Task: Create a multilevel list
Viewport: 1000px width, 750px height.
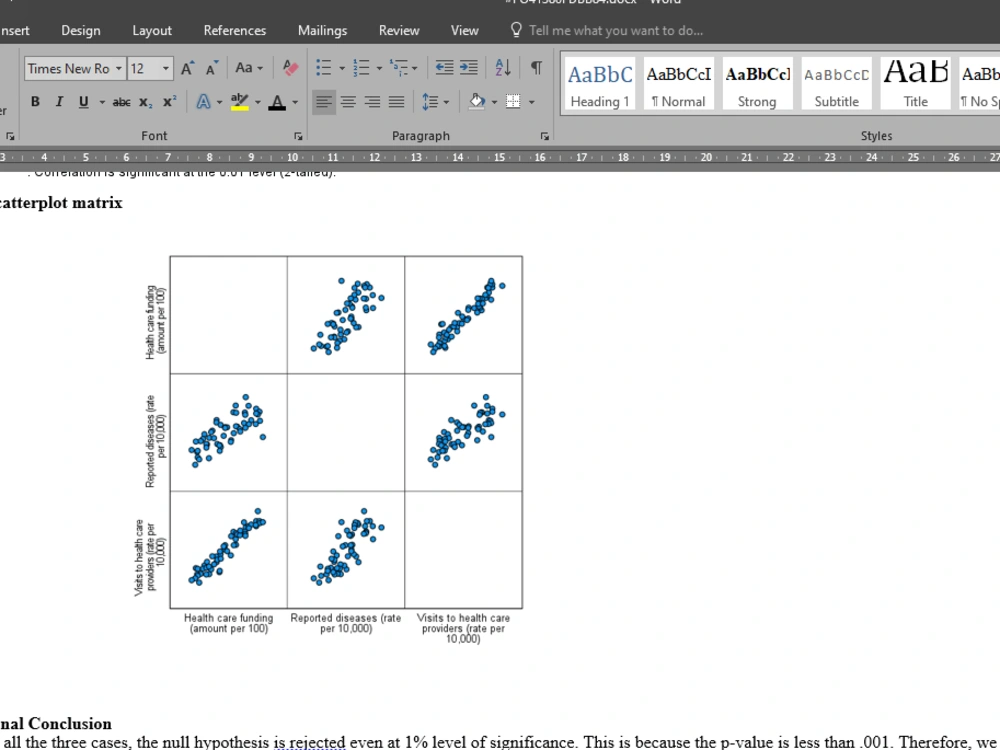Action: [x=399, y=68]
